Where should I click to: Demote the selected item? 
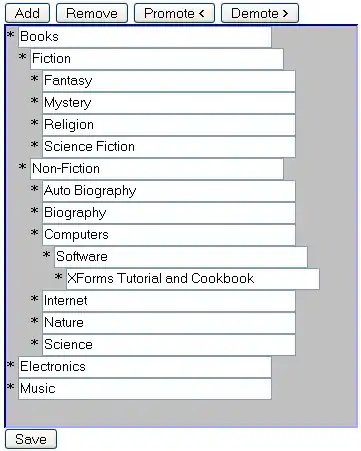click(x=260, y=13)
